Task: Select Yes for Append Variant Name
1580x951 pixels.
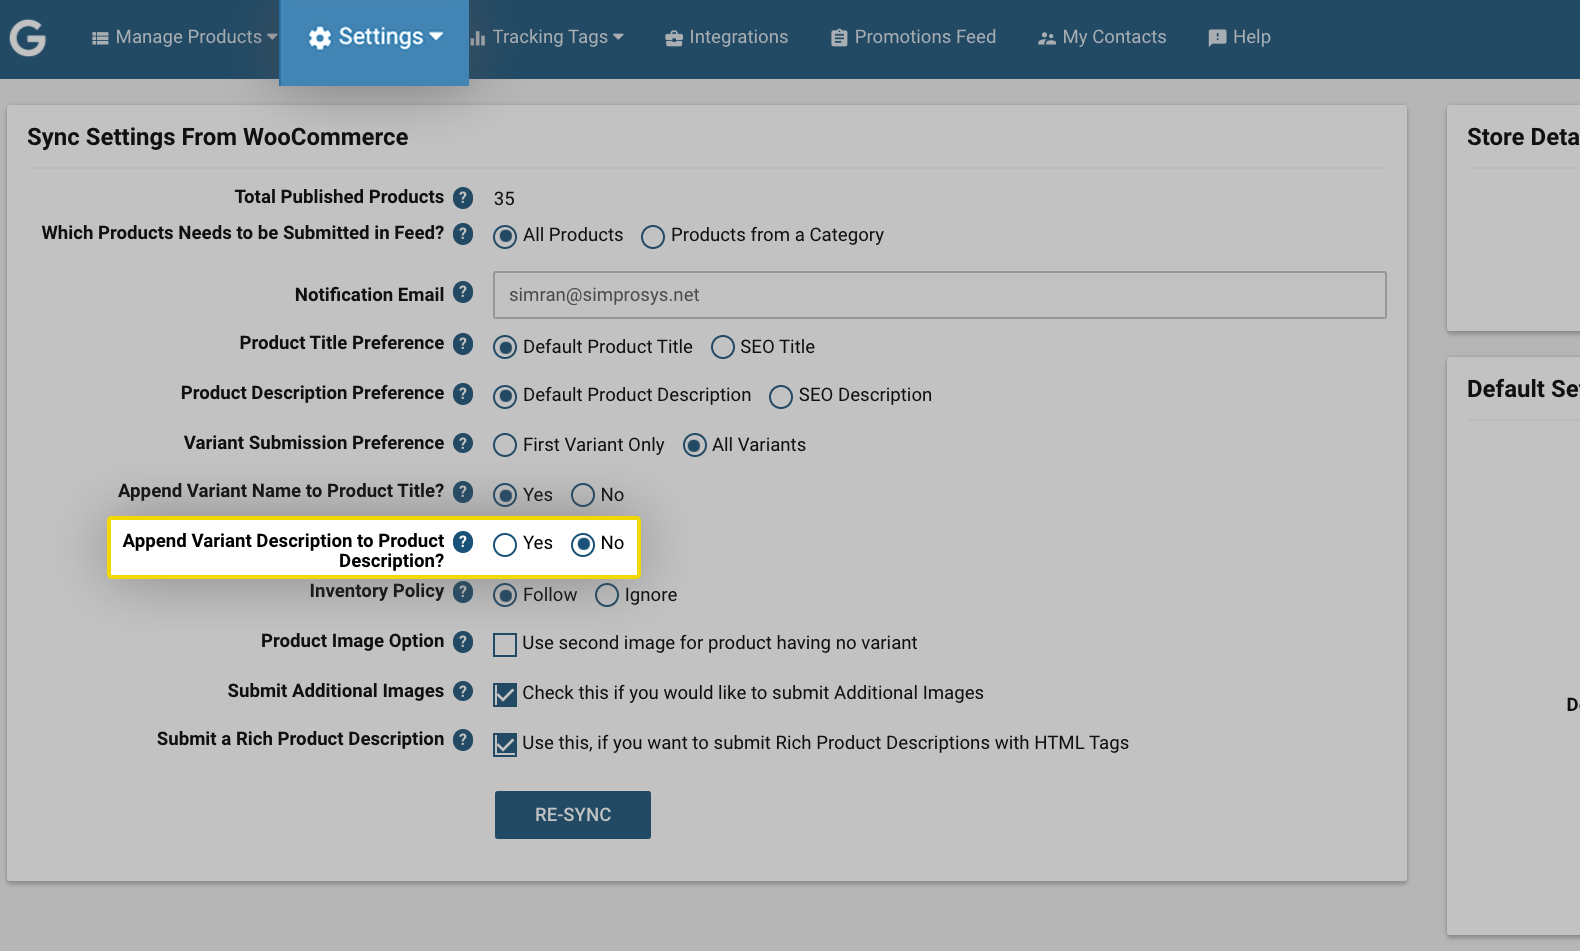Action: (x=505, y=495)
